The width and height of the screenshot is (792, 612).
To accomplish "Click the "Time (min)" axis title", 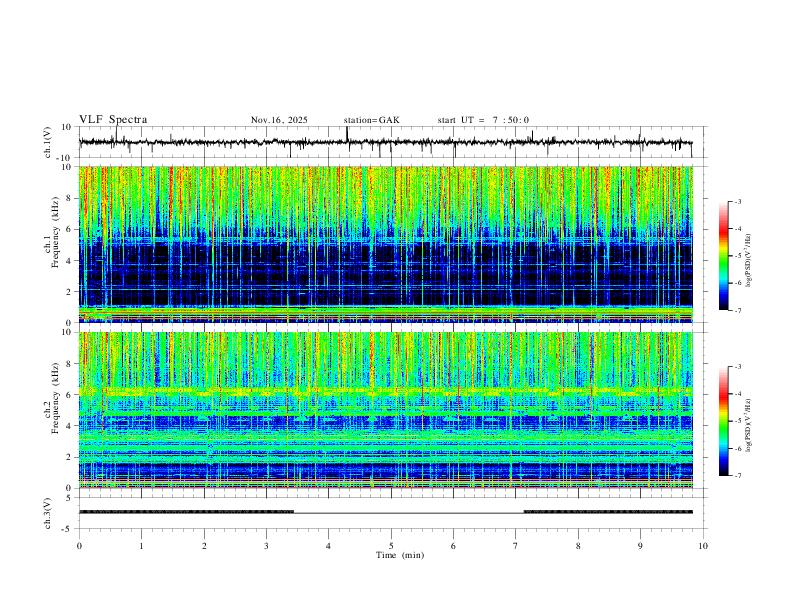I will click(x=400, y=555).
